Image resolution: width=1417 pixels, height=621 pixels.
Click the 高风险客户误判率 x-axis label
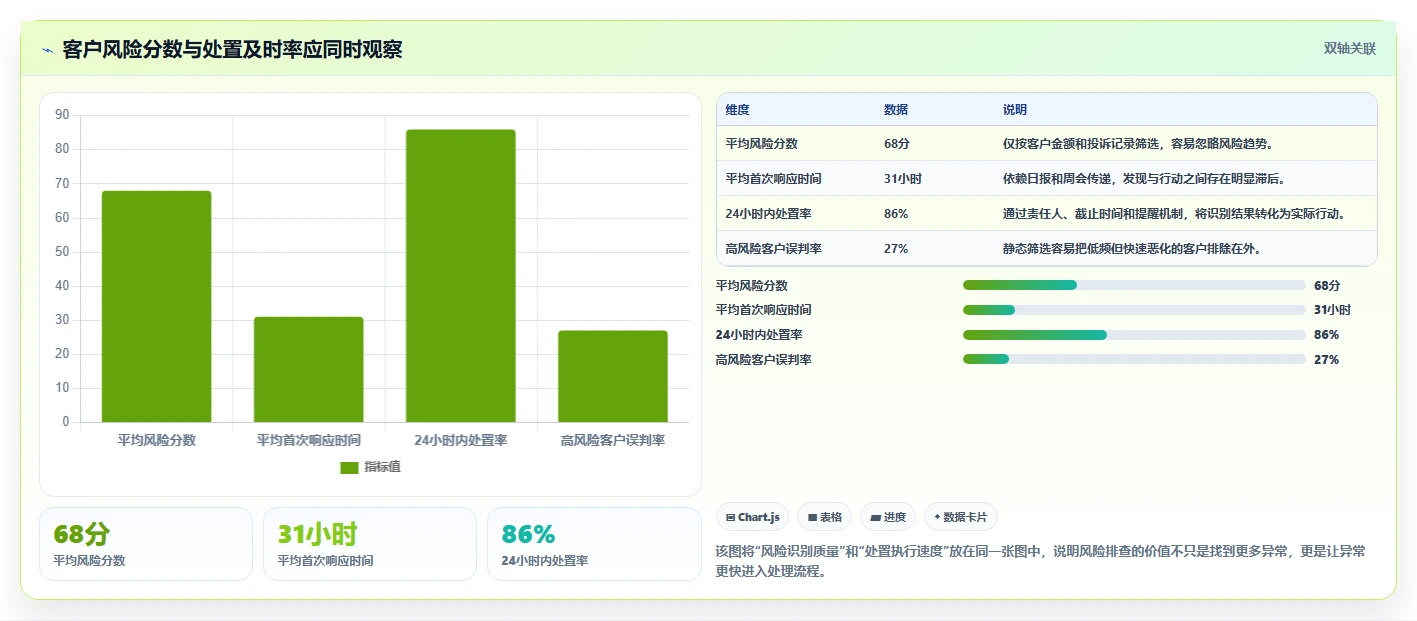(613, 440)
